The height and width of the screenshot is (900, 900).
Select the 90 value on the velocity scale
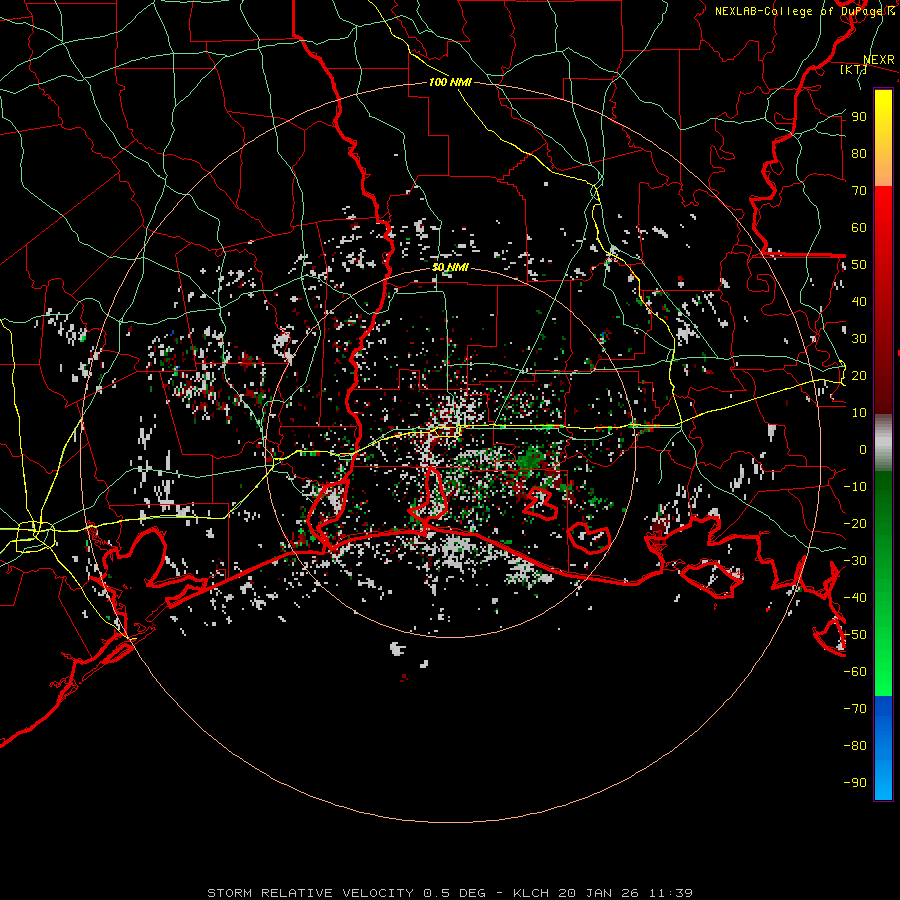coord(859,117)
